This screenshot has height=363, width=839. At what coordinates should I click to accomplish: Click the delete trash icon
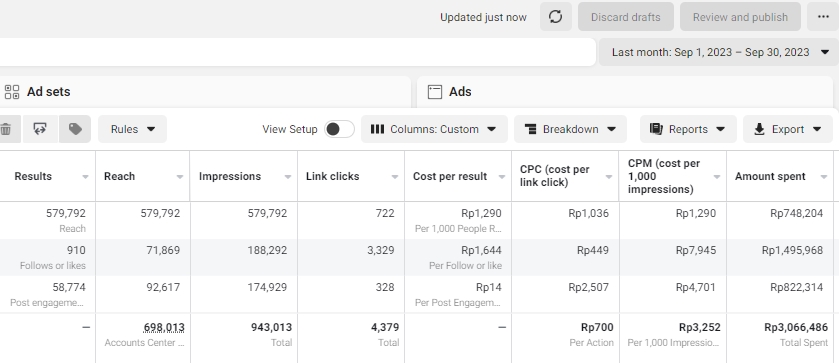coord(6,129)
